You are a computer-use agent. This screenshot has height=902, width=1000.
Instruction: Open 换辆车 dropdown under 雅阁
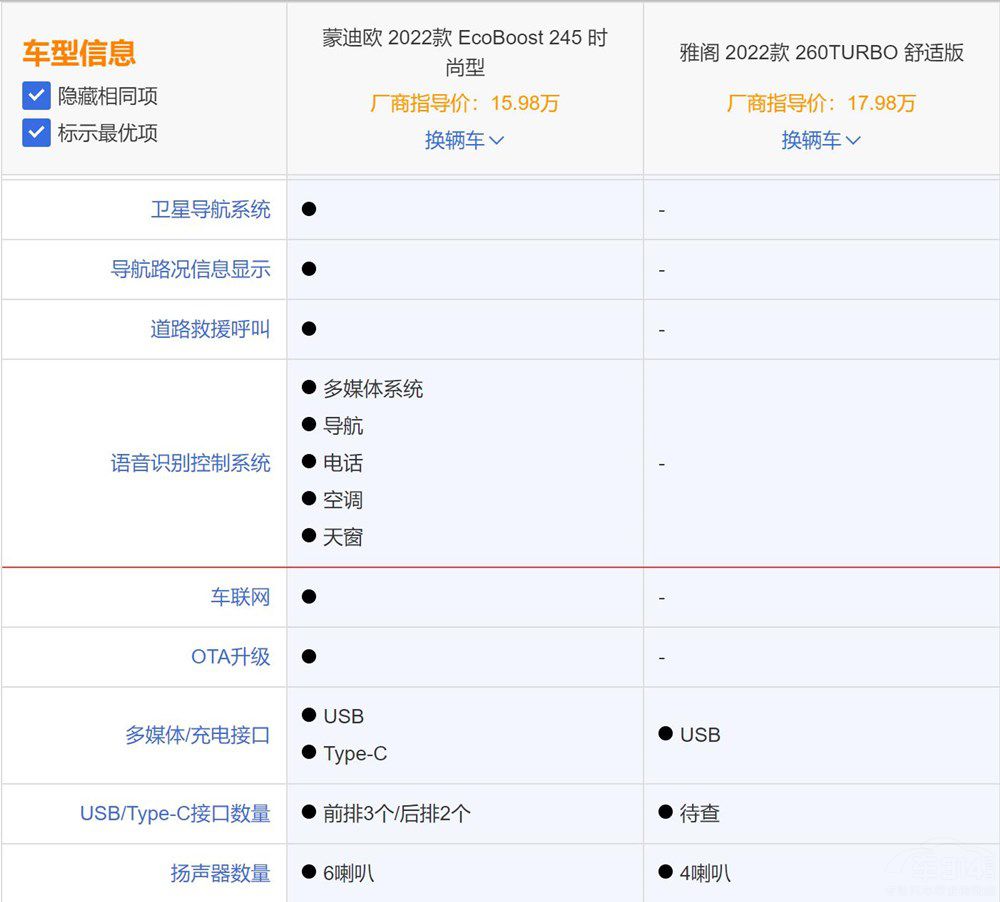click(x=820, y=140)
